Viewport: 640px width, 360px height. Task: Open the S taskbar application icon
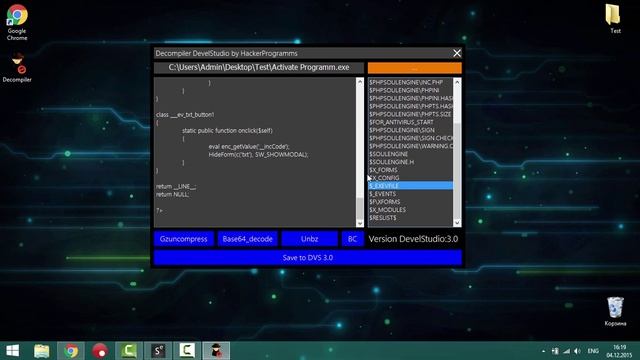(x=158, y=351)
